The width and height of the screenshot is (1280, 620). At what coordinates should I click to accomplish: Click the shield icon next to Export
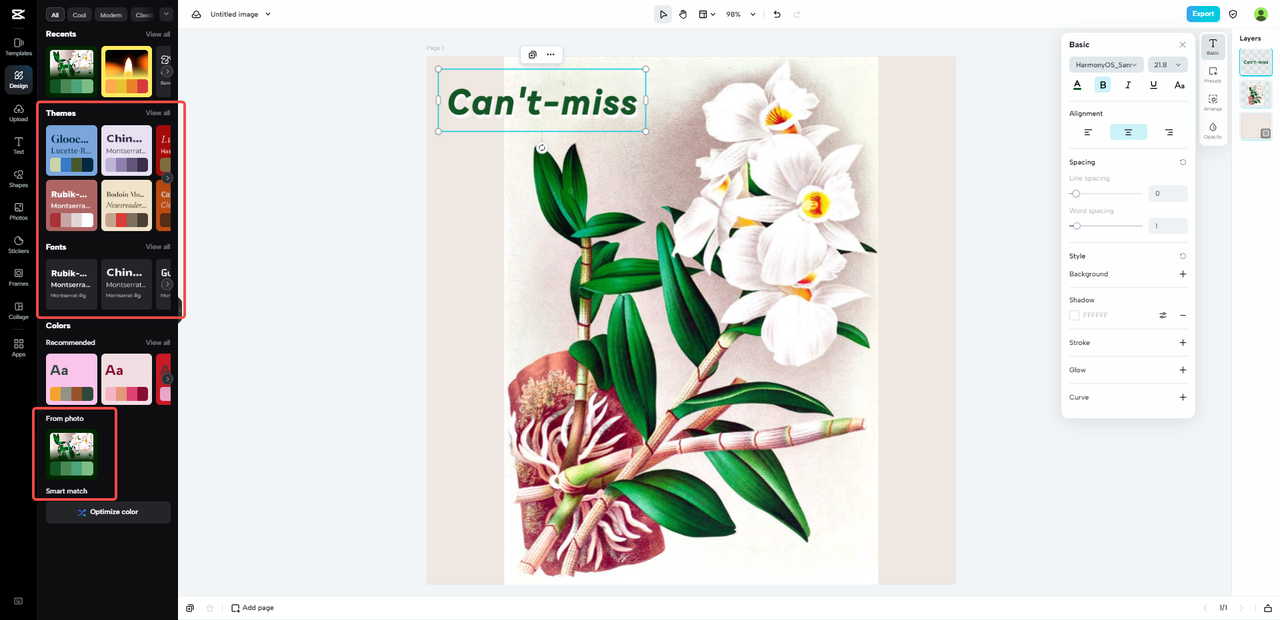(x=1233, y=14)
